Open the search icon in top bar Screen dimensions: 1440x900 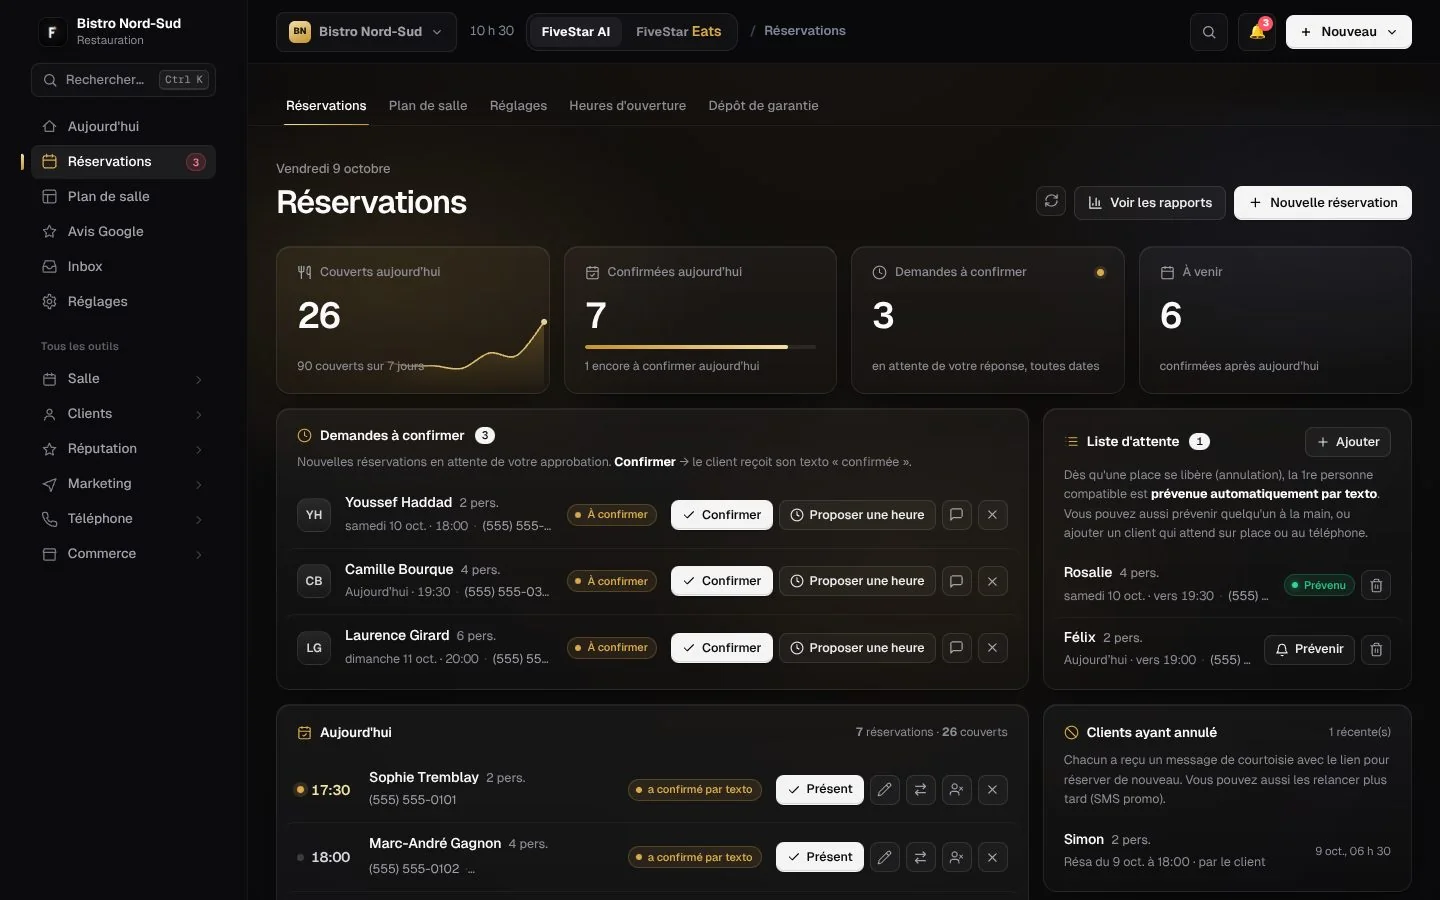click(x=1209, y=32)
